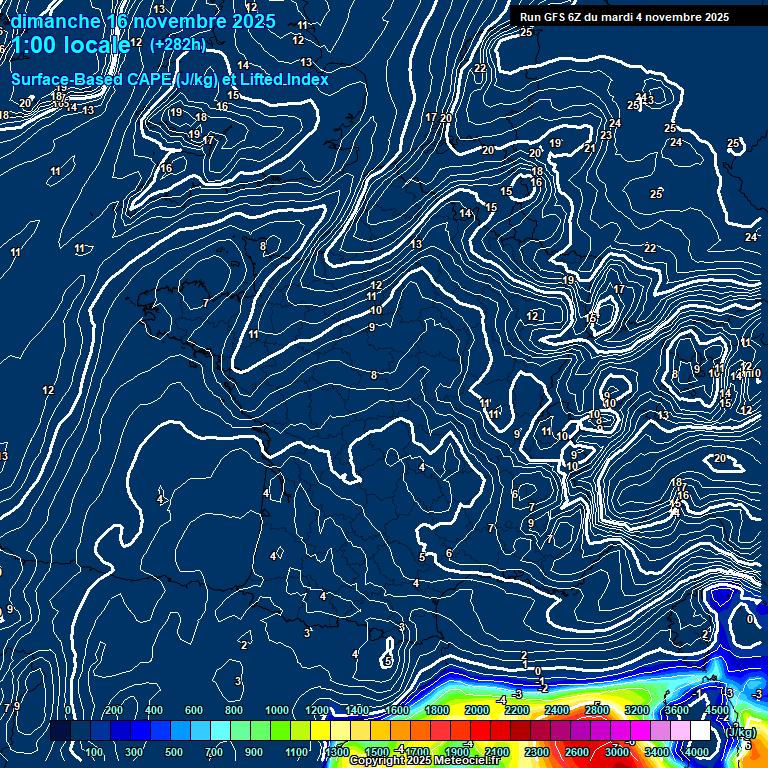Click the legend label '300'

[x=134, y=752]
